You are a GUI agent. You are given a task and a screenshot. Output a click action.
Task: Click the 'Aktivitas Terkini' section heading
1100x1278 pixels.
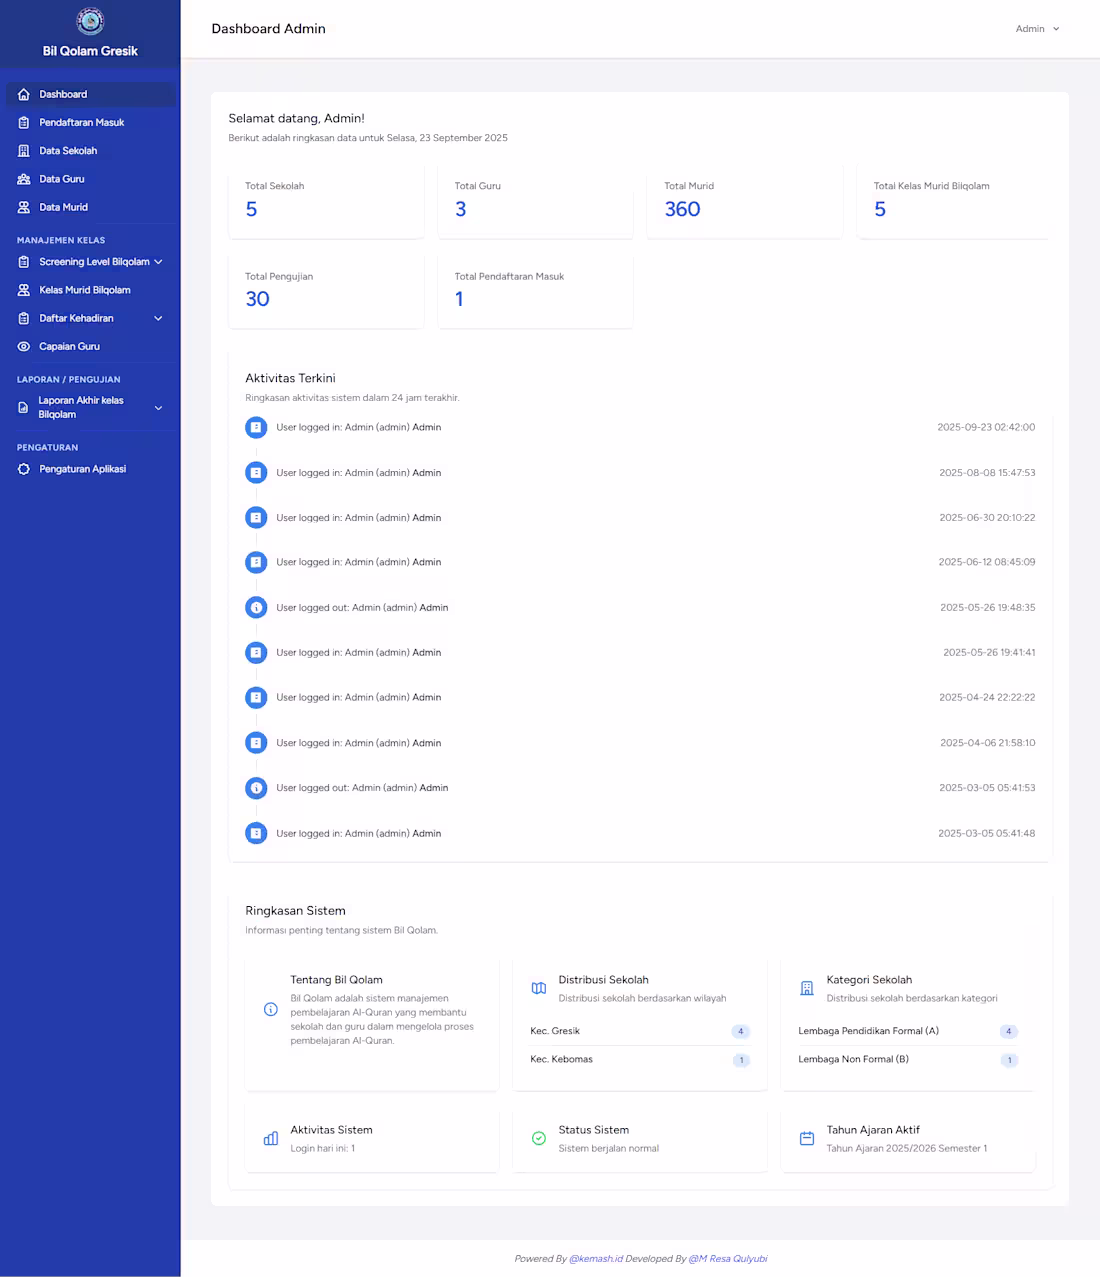tap(290, 378)
